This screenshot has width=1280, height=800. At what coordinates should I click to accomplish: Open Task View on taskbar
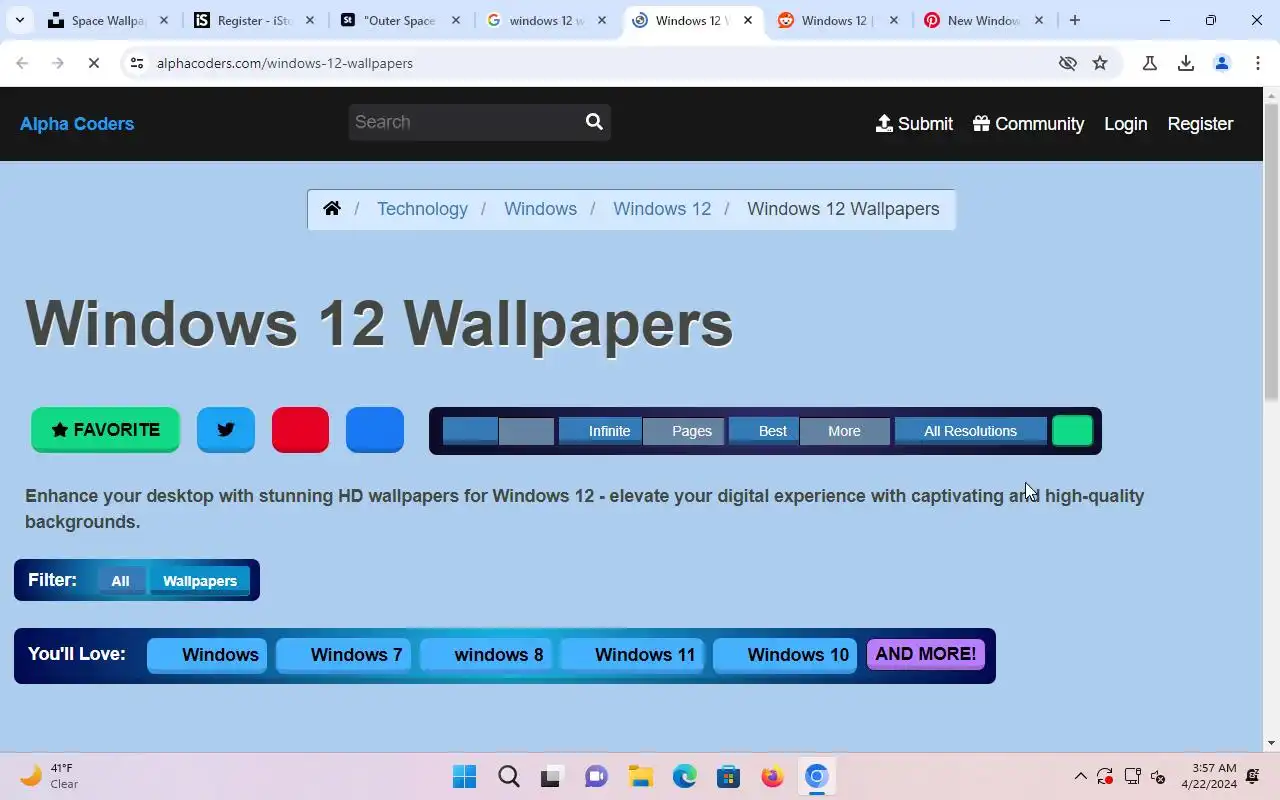tap(552, 776)
